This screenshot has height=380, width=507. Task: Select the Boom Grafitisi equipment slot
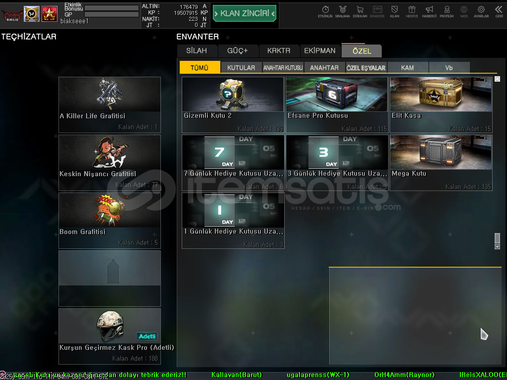pyautogui.click(x=109, y=220)
